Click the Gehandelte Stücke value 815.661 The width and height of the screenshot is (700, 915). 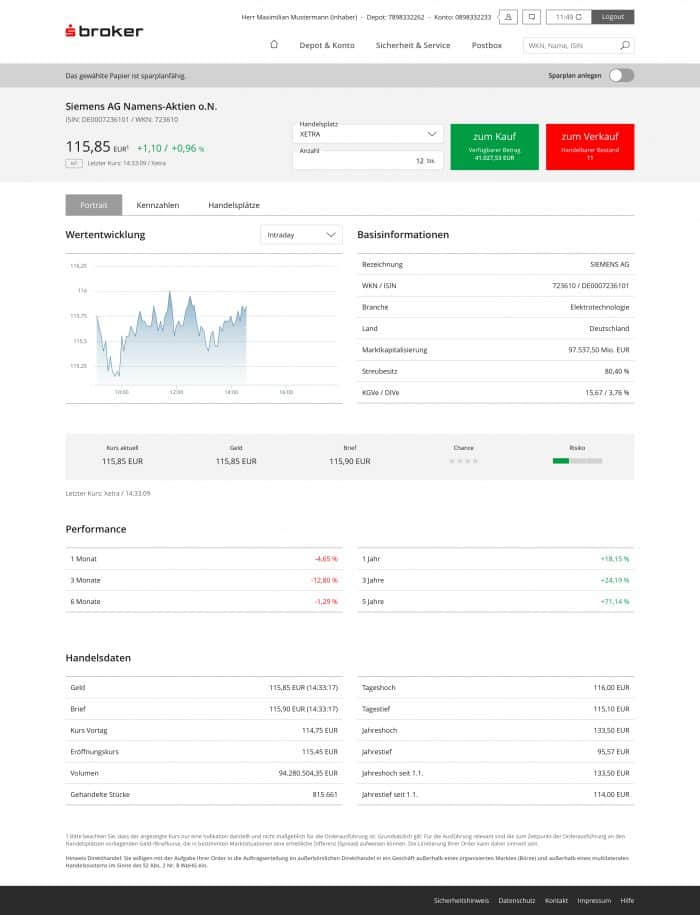[x=325, y=794]
